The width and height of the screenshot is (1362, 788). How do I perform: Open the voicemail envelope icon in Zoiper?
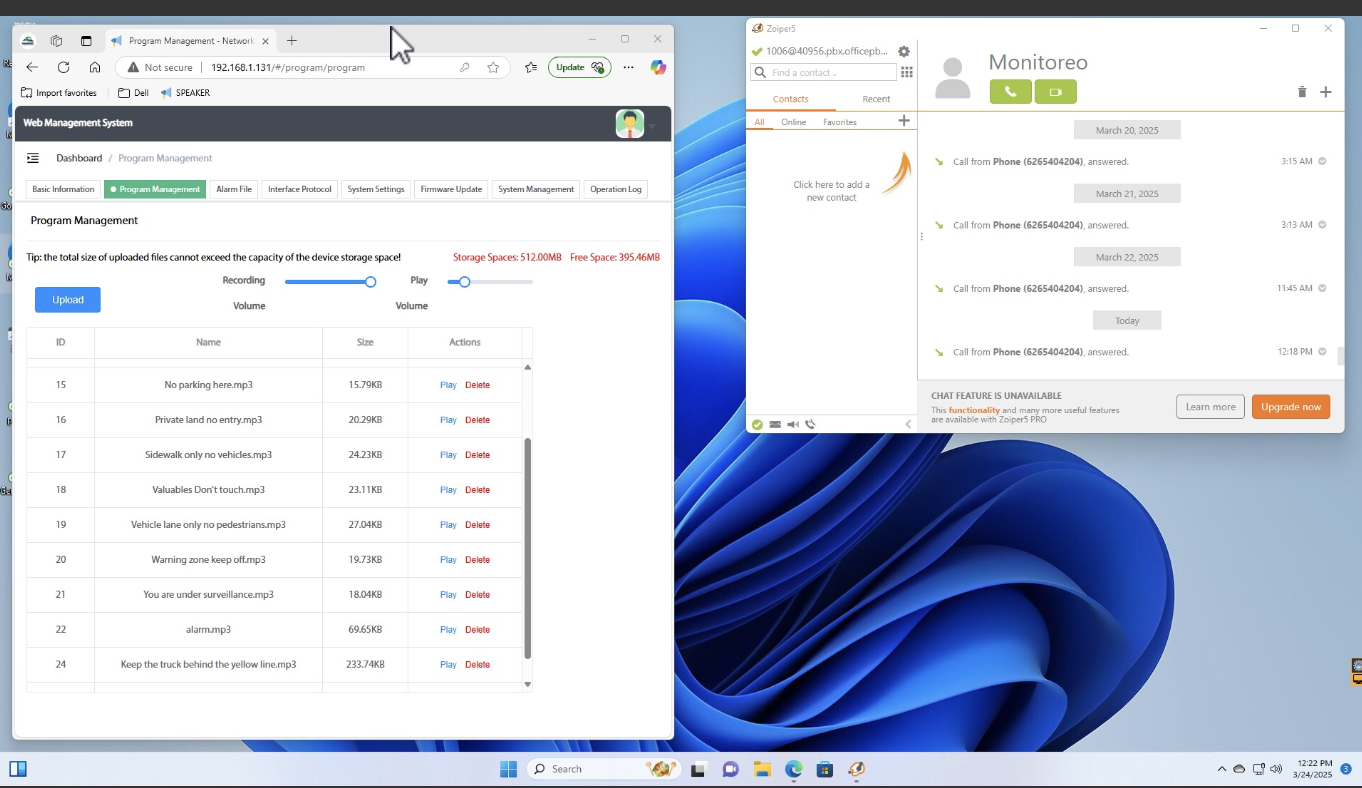[775, 424]
